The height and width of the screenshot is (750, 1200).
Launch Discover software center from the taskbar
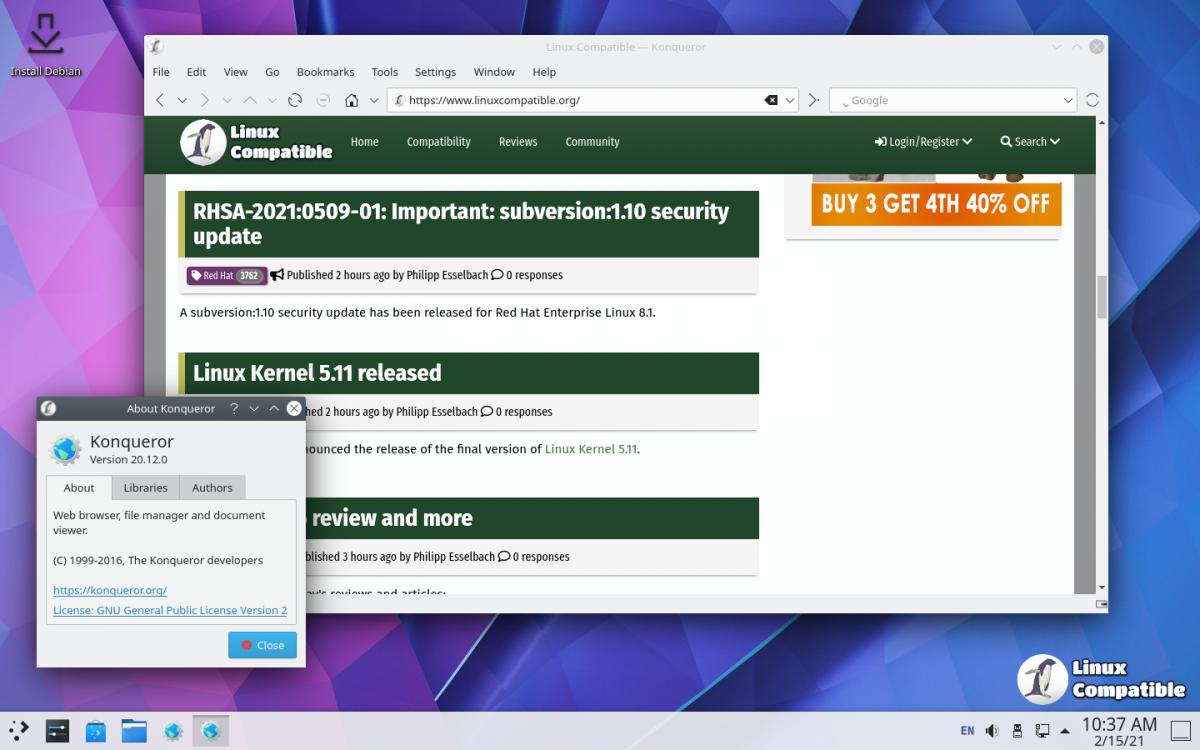(96, 731)
